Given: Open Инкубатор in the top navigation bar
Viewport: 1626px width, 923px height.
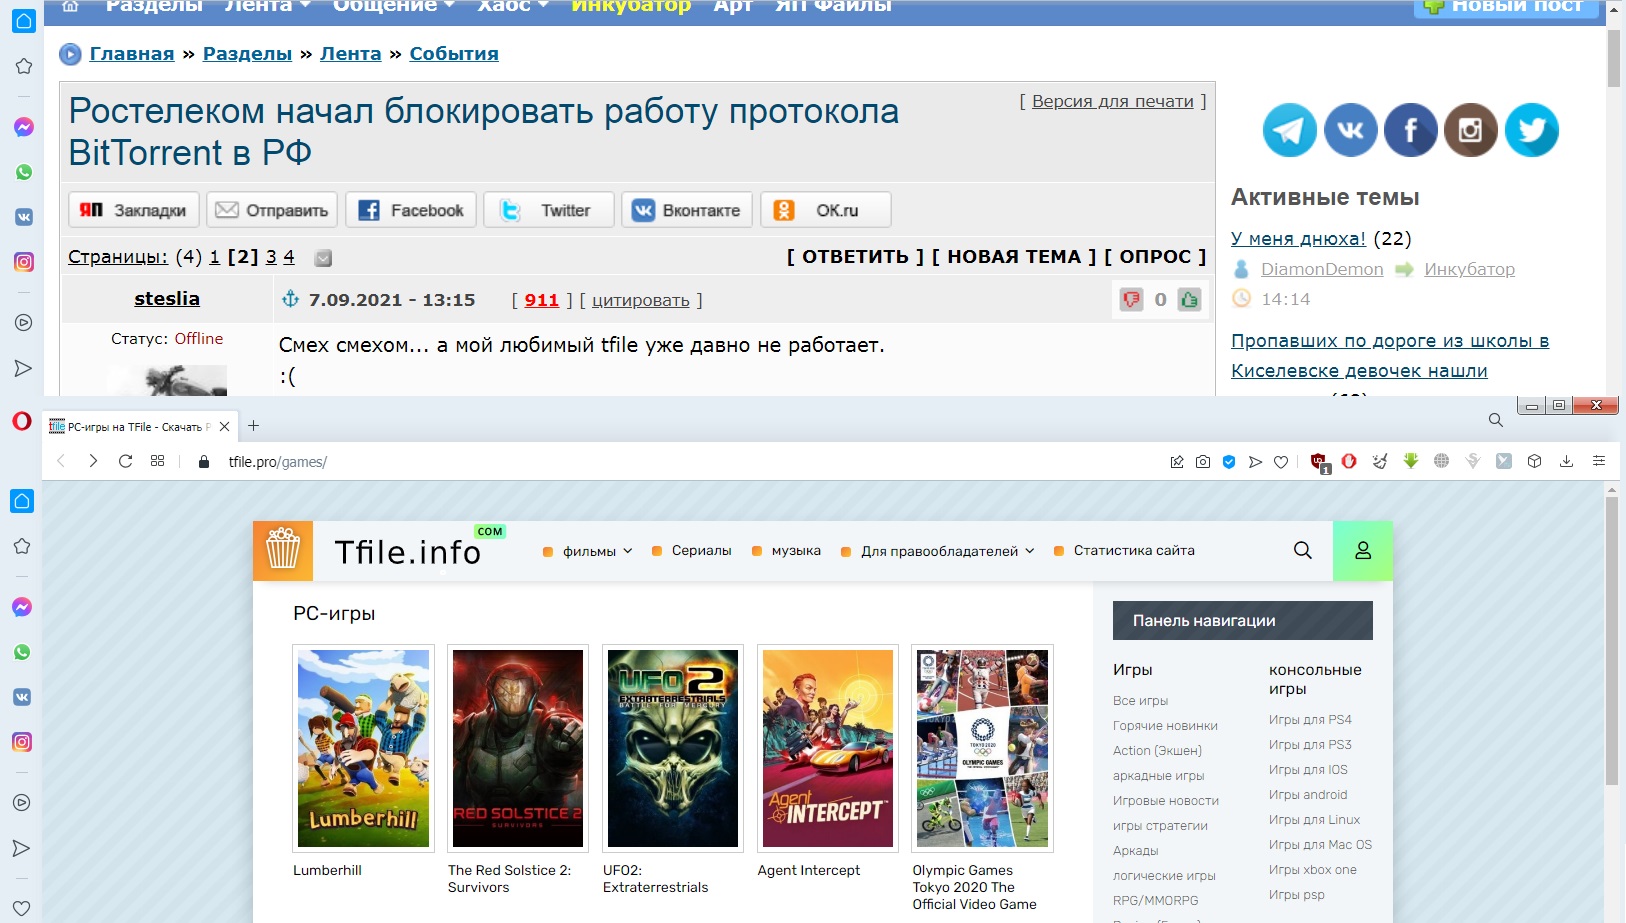Looking at the screenshot, I should pos(631,6).
